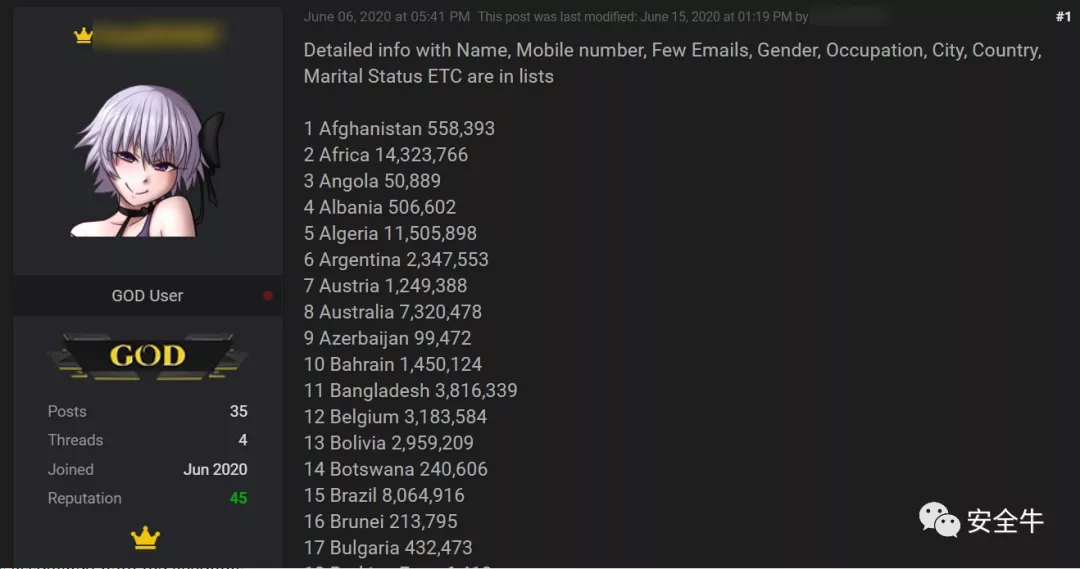Click the post date June 06, 2020
Viewport: 1080px width, 569px height.
point(347,17)
